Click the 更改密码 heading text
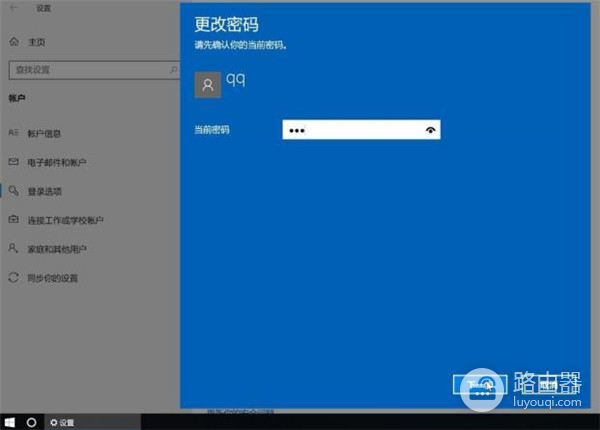 coord(227,24)
